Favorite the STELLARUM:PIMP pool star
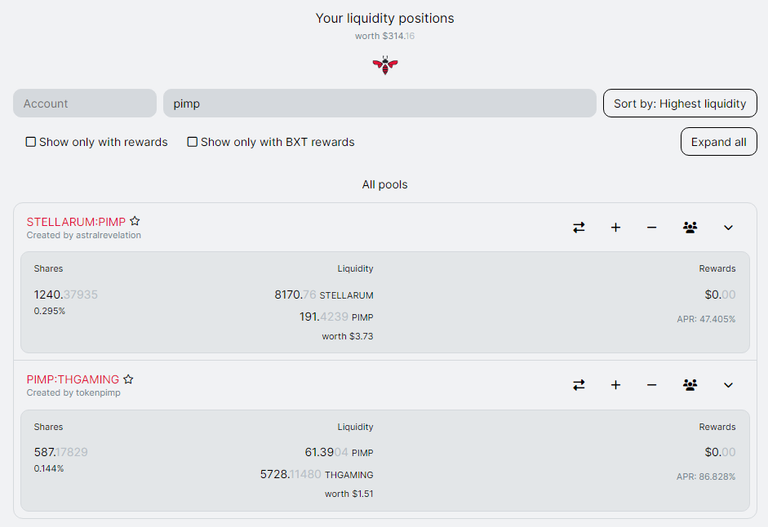Viewport: 768px width, 527px height. point(135,221)
